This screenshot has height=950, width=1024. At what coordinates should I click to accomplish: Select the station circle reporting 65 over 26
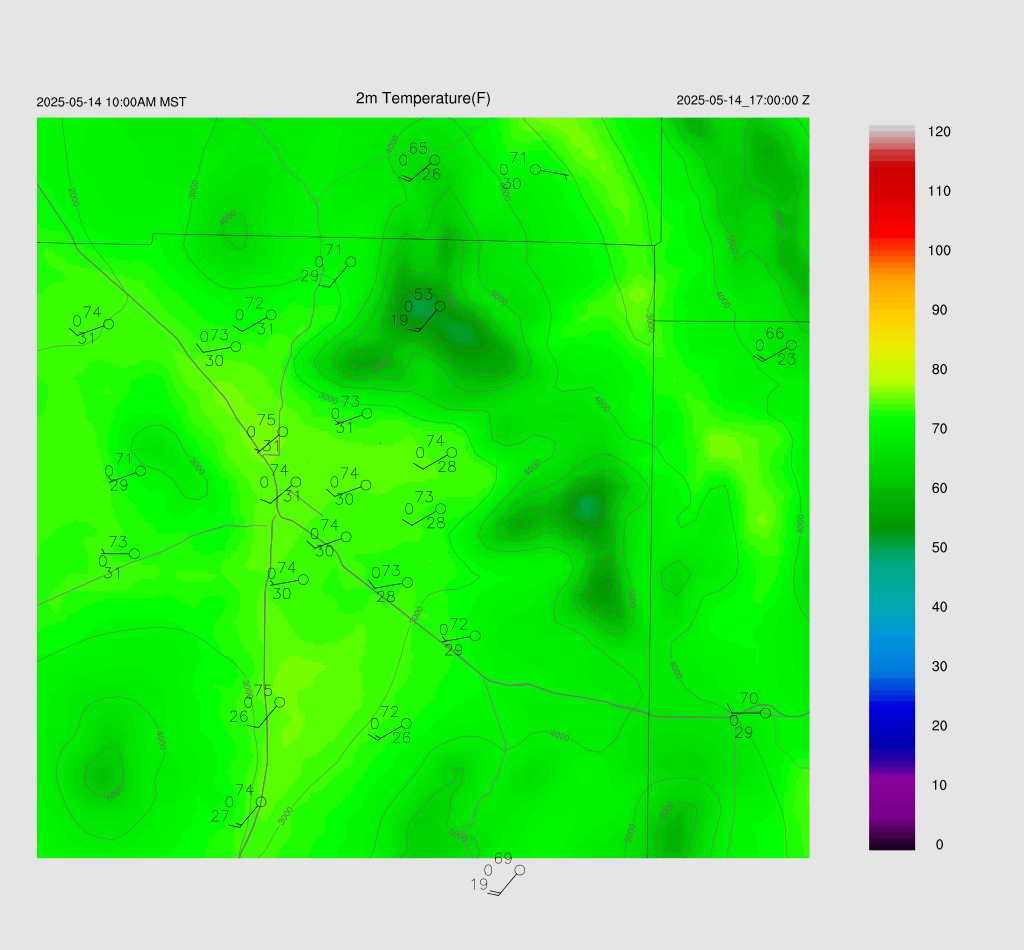[434, 160]
